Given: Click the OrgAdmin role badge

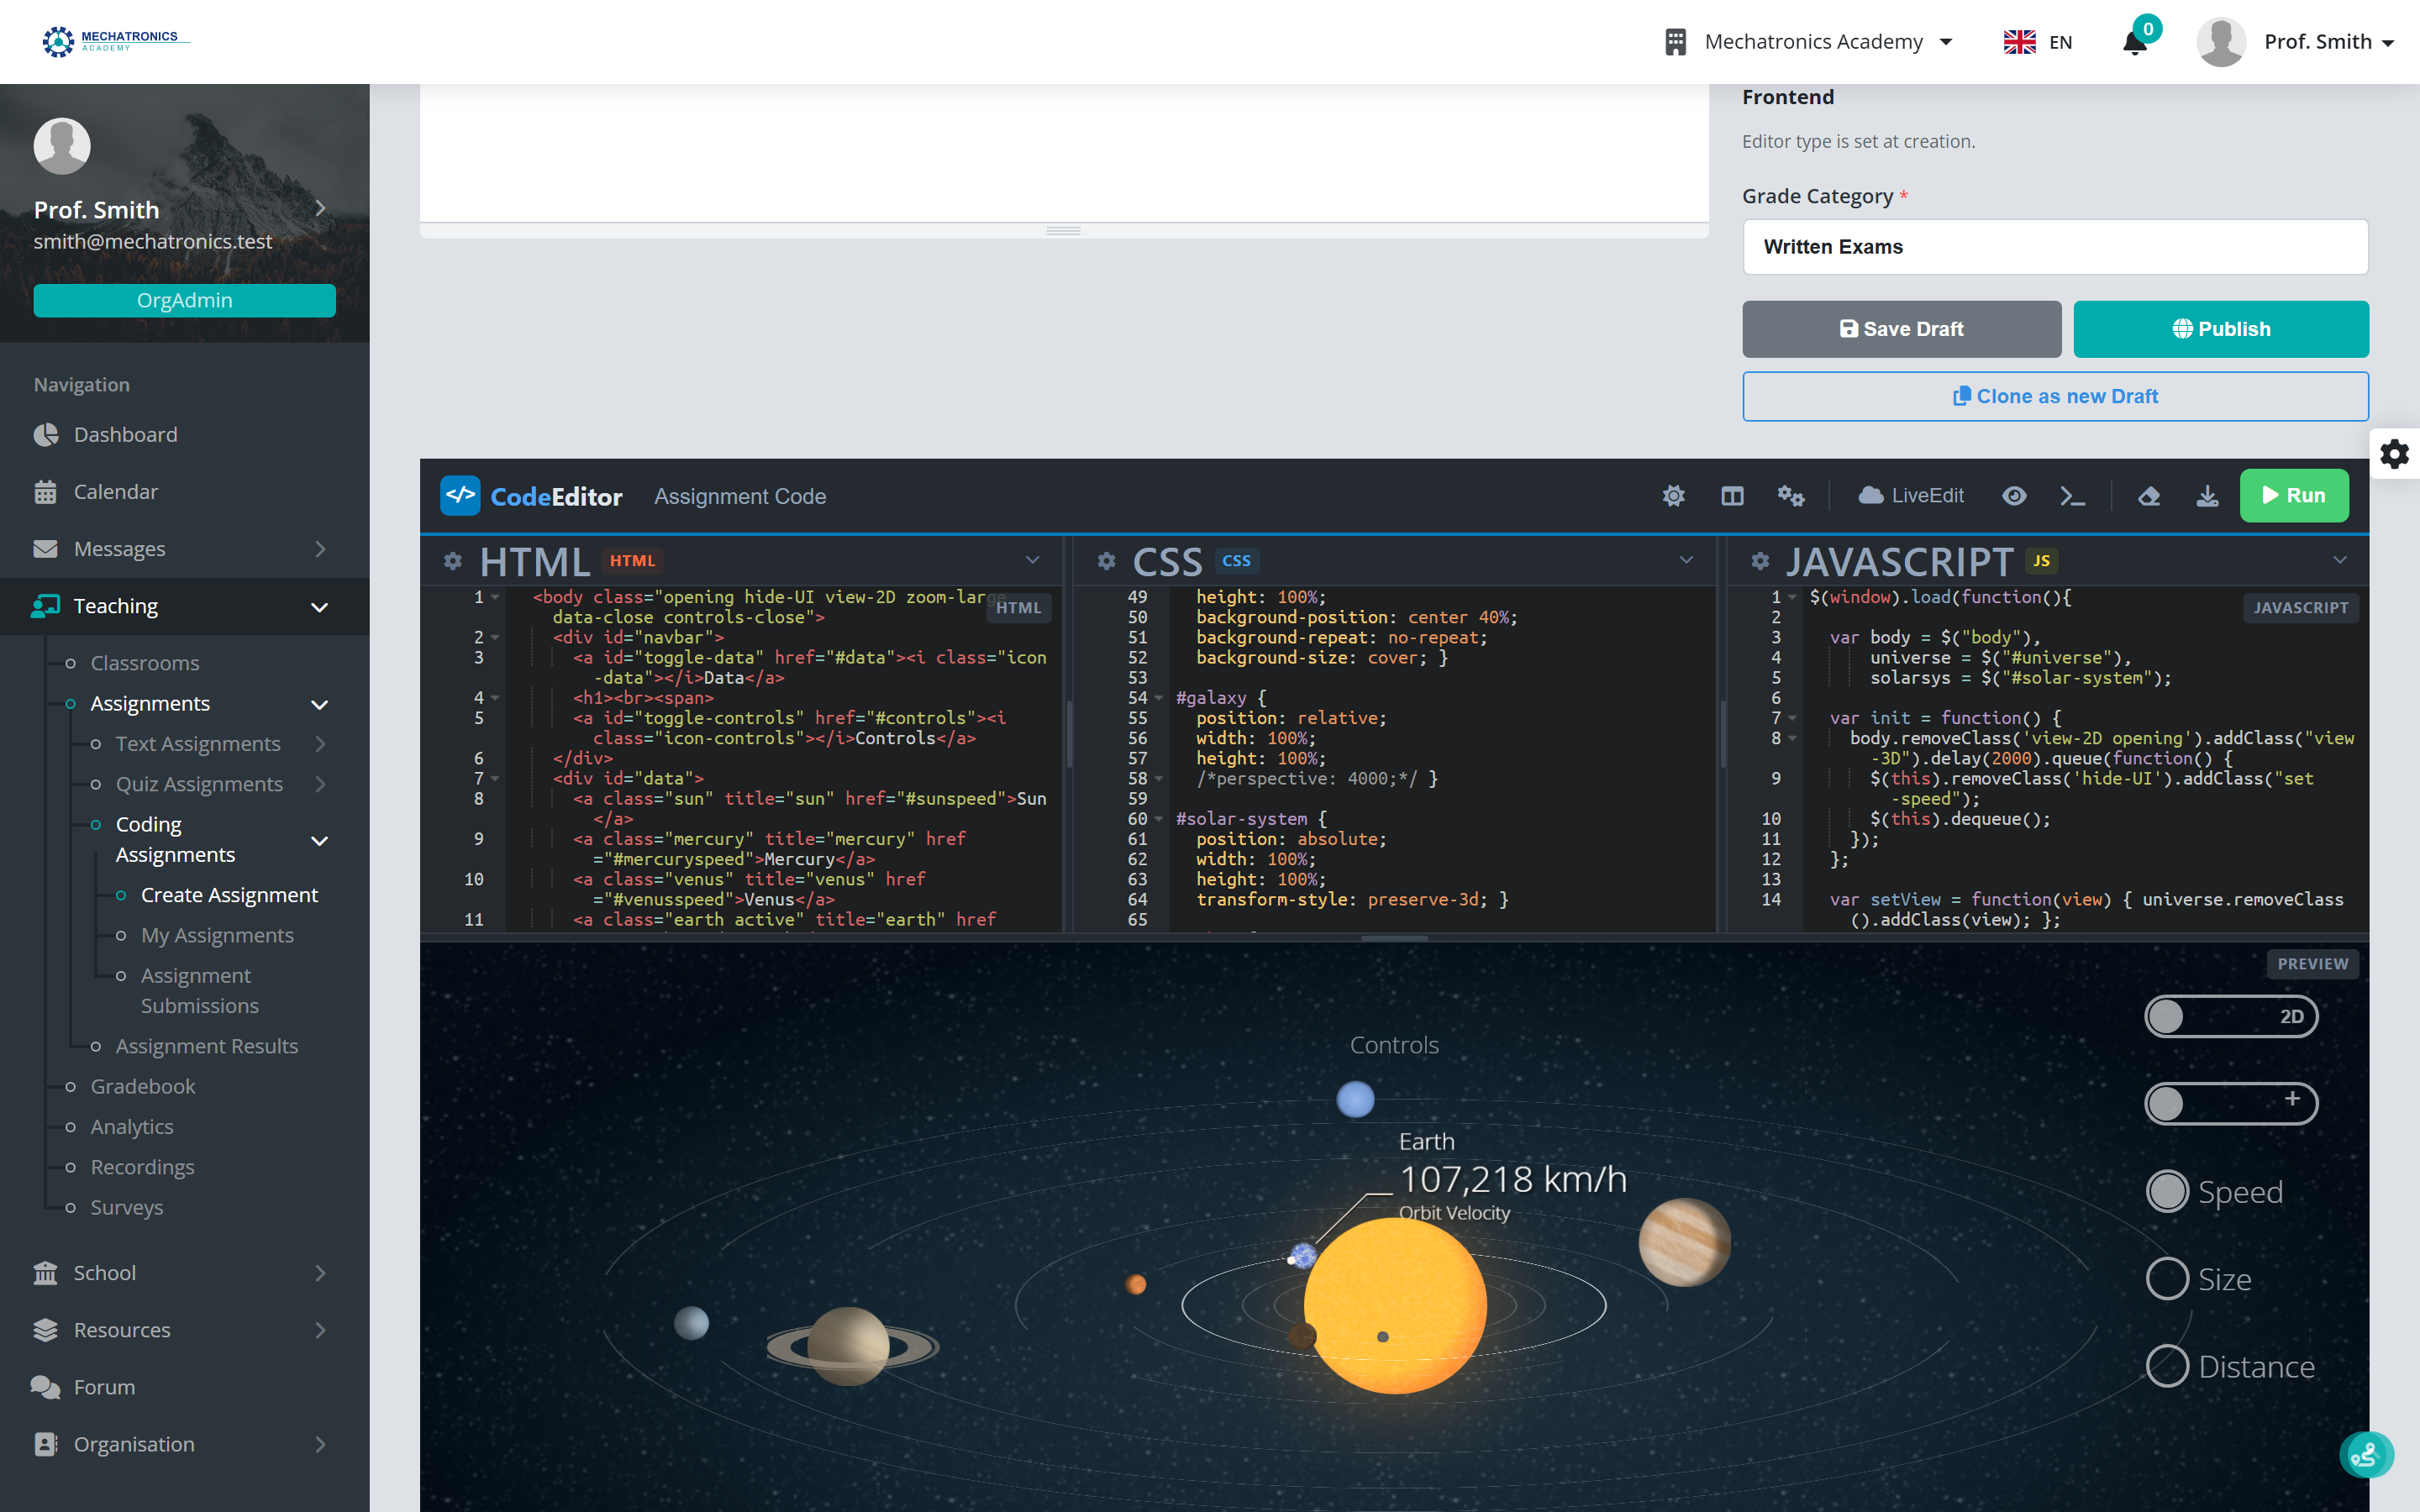Looking at the screenshot, I should (184, 300).
